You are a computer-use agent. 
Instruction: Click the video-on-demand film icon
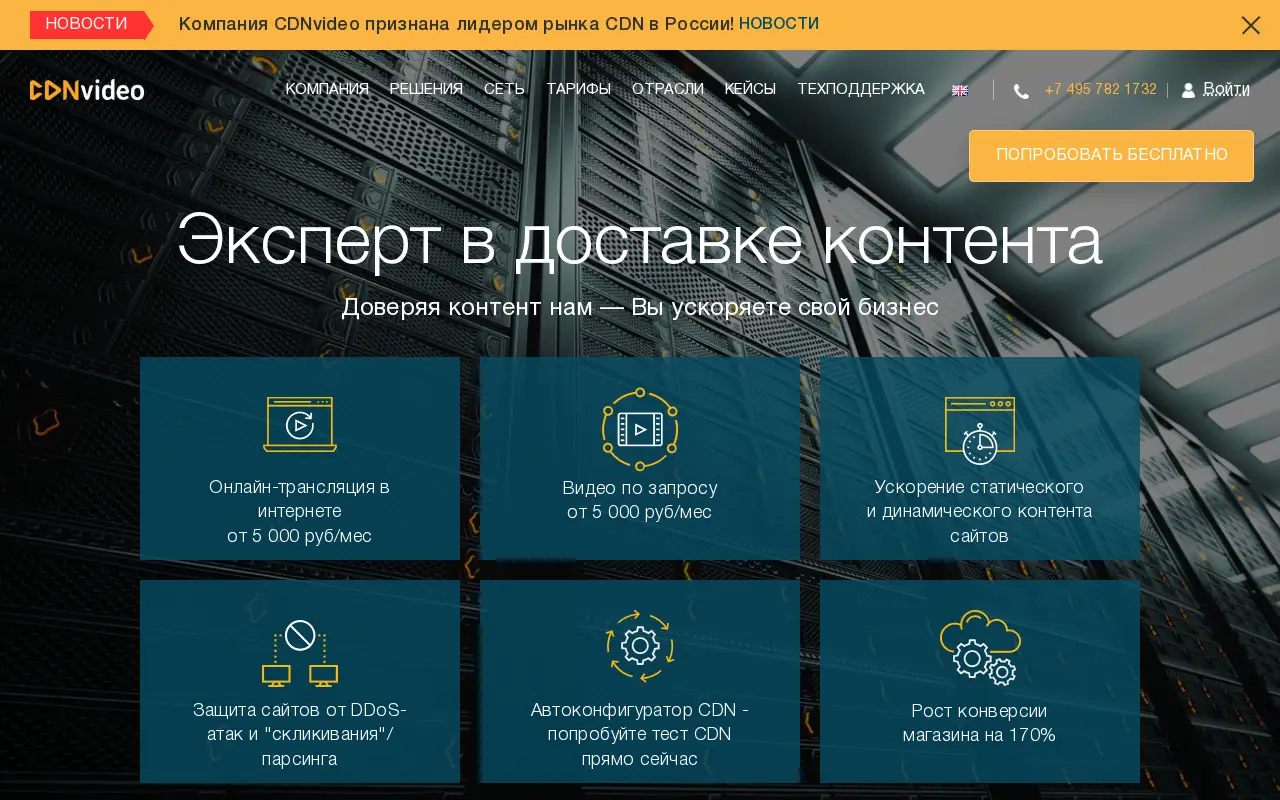[640, 429]
